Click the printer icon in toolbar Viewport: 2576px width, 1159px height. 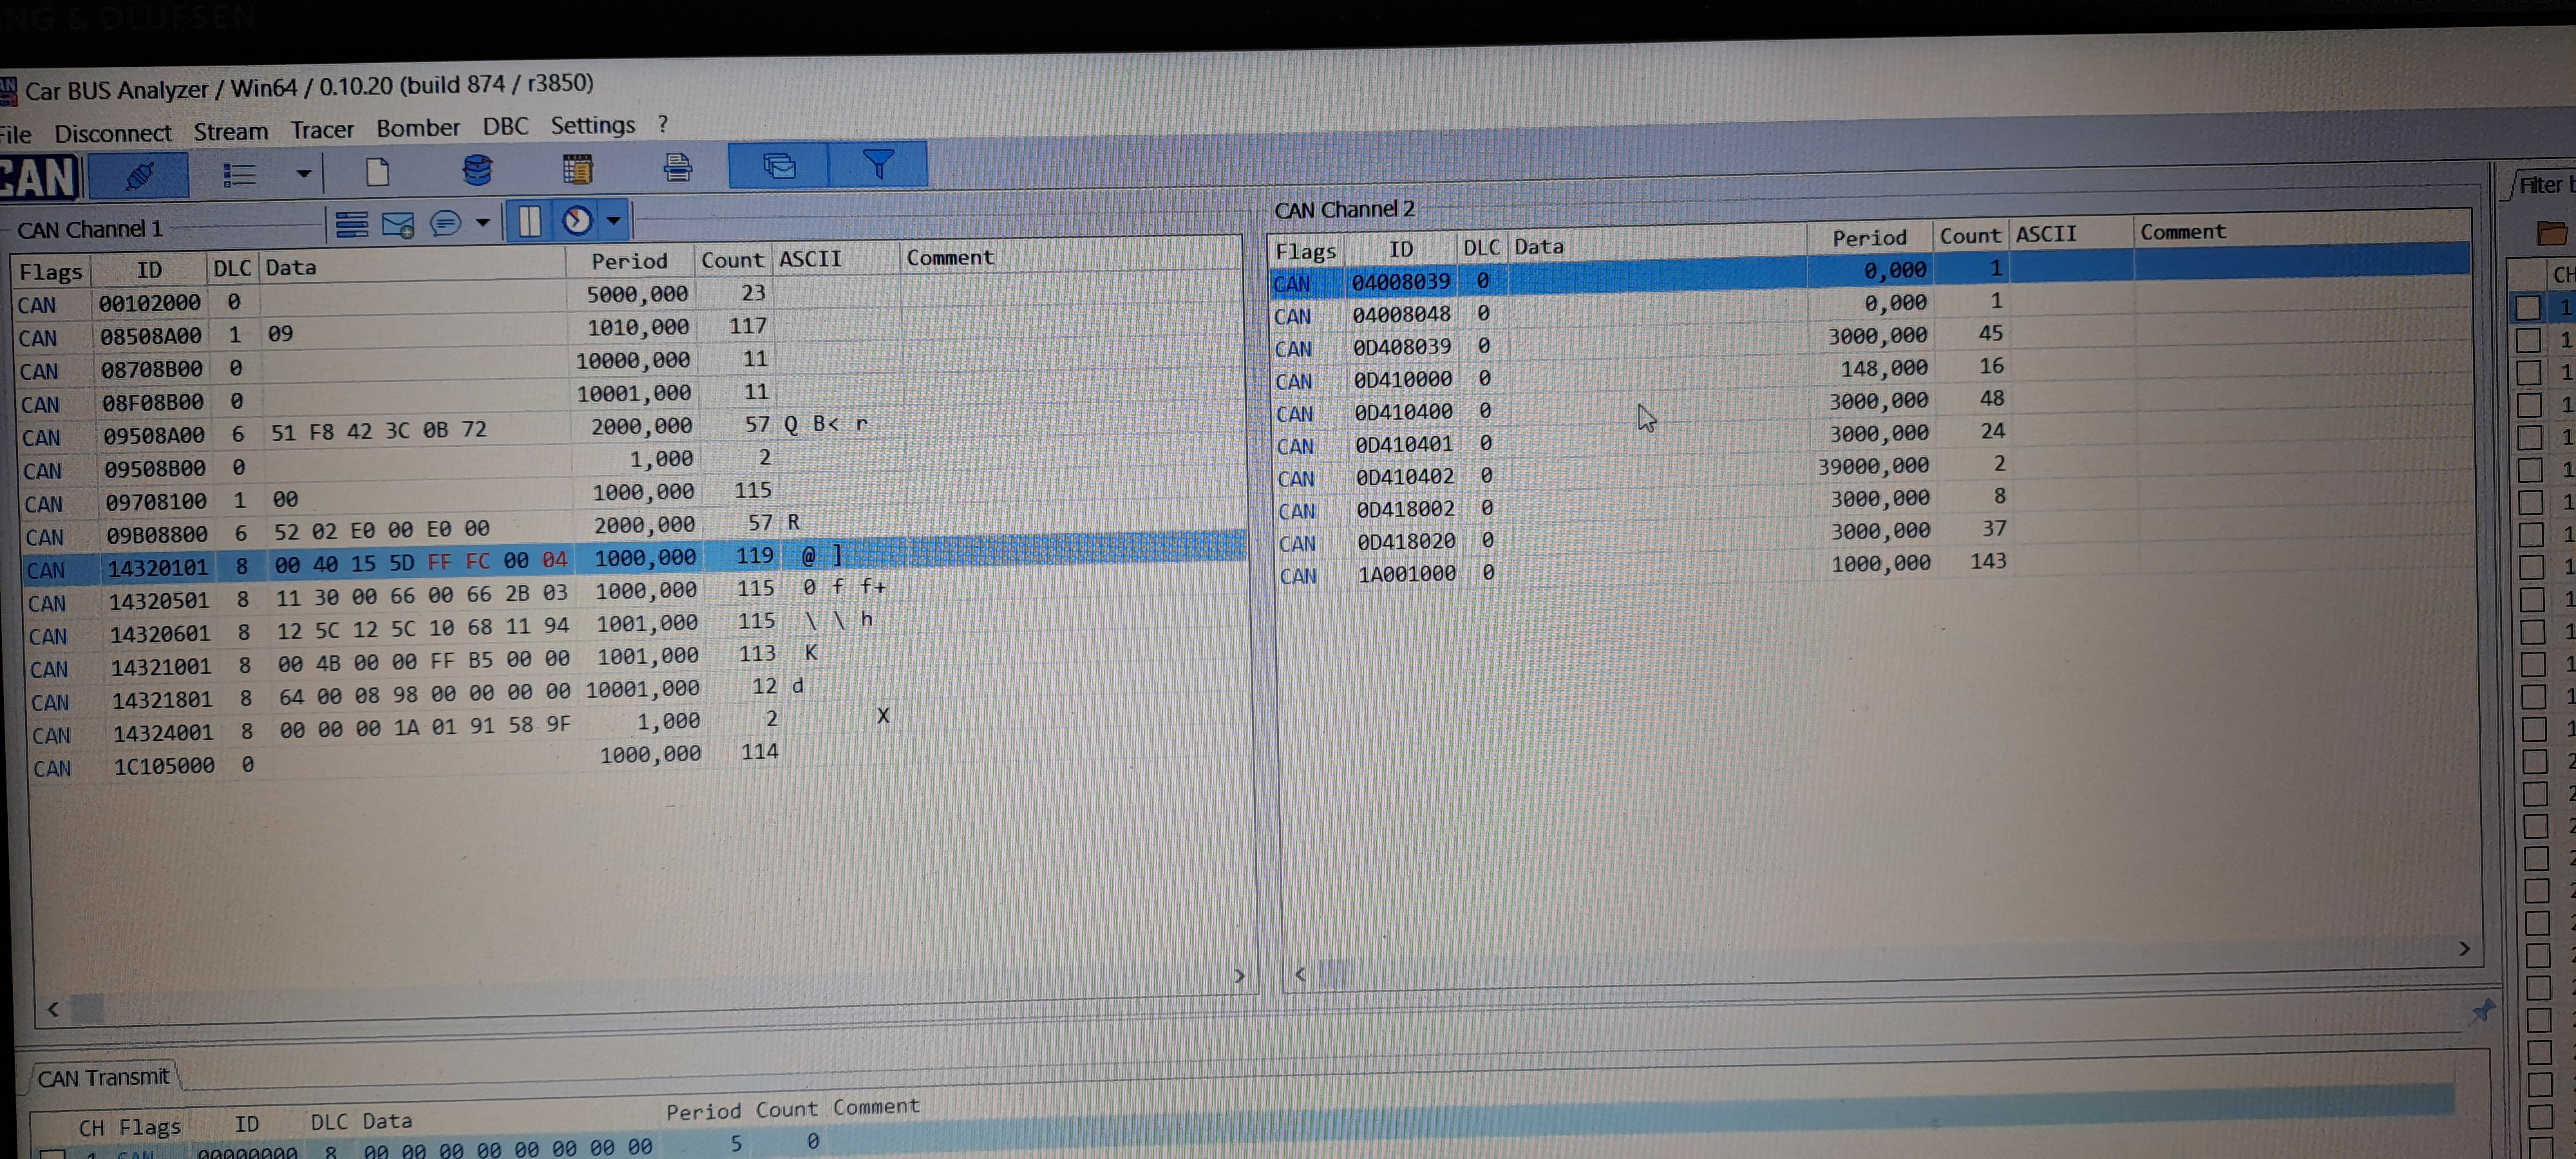677,167
